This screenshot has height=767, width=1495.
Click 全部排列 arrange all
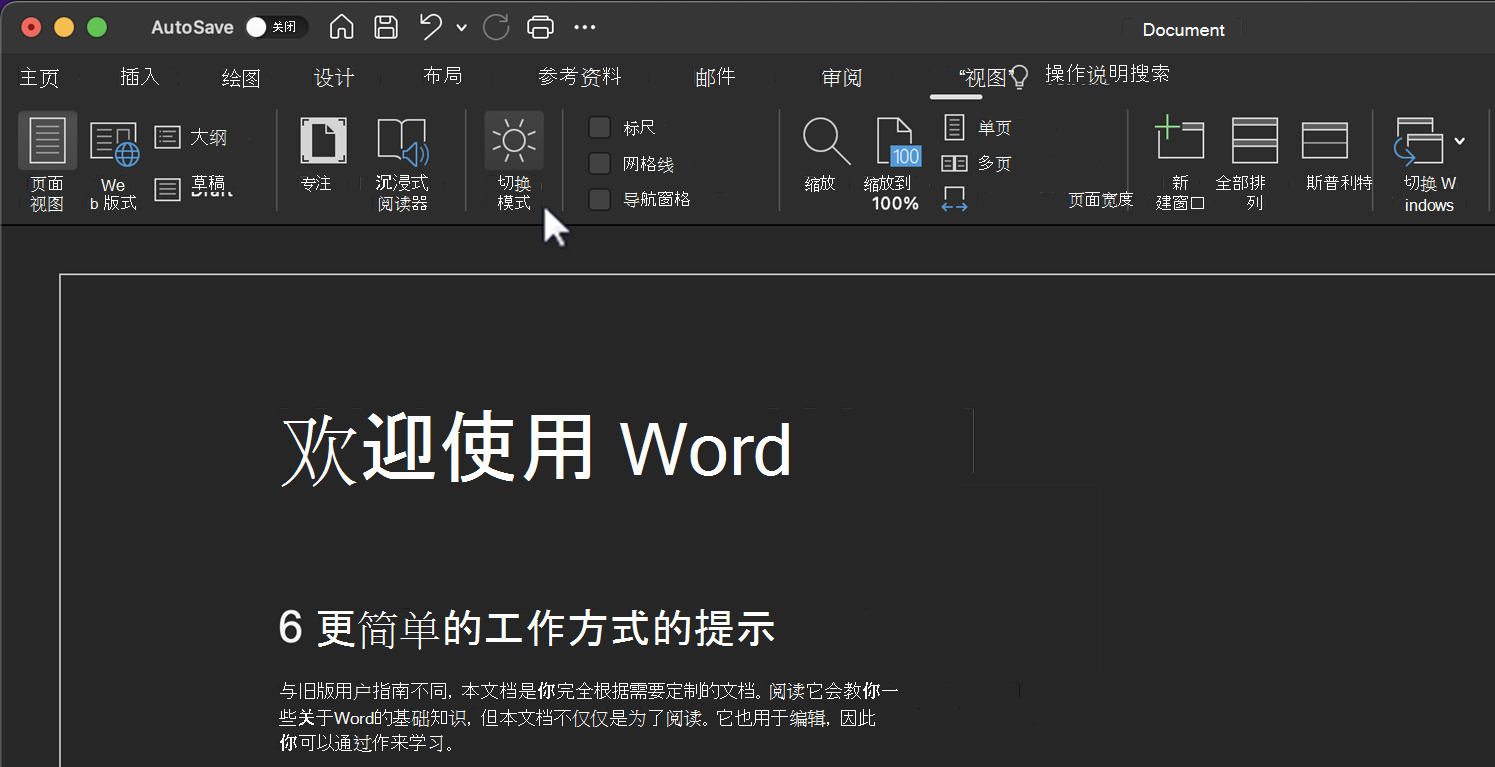pyautogui.click(x=1254, y=164)
